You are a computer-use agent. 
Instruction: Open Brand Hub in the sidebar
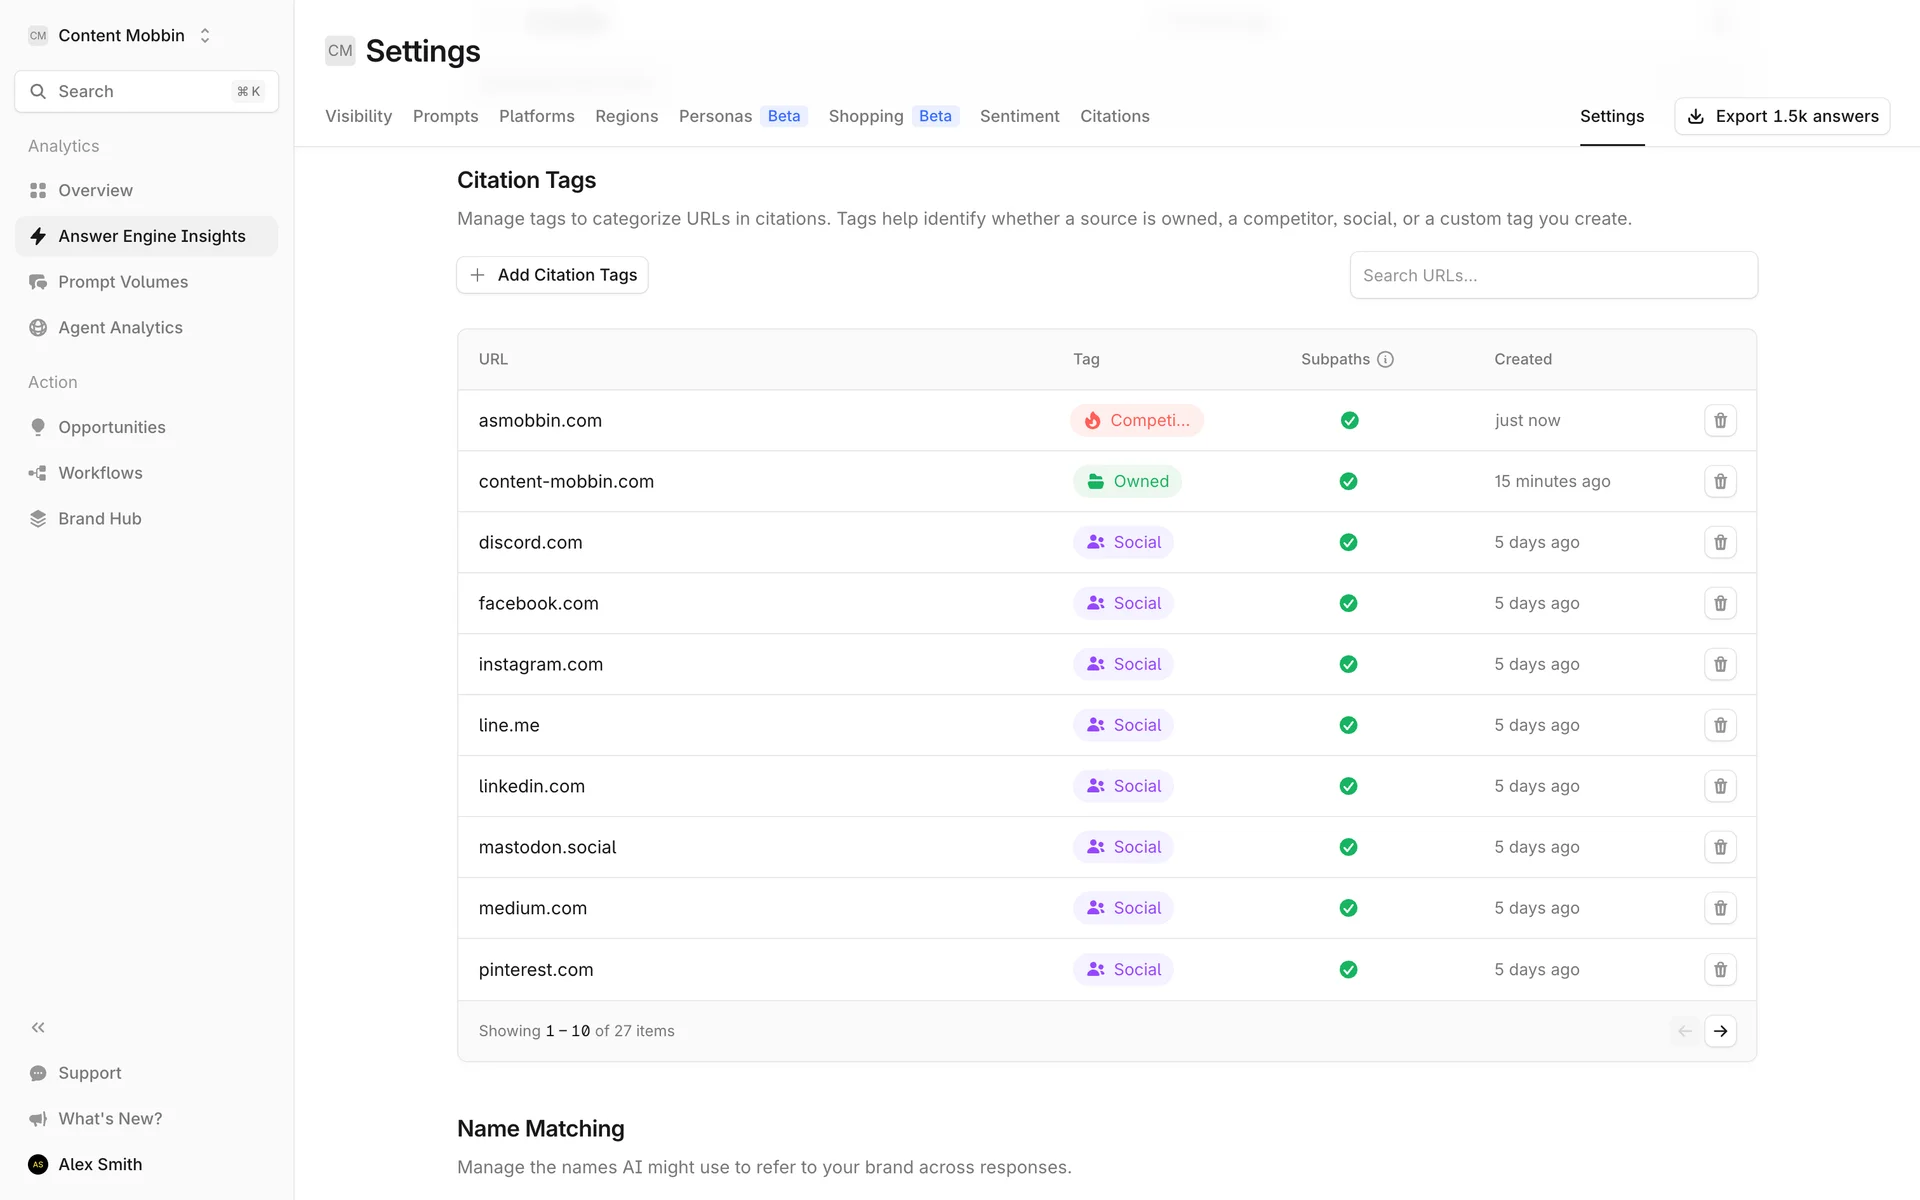pos(99,519)
